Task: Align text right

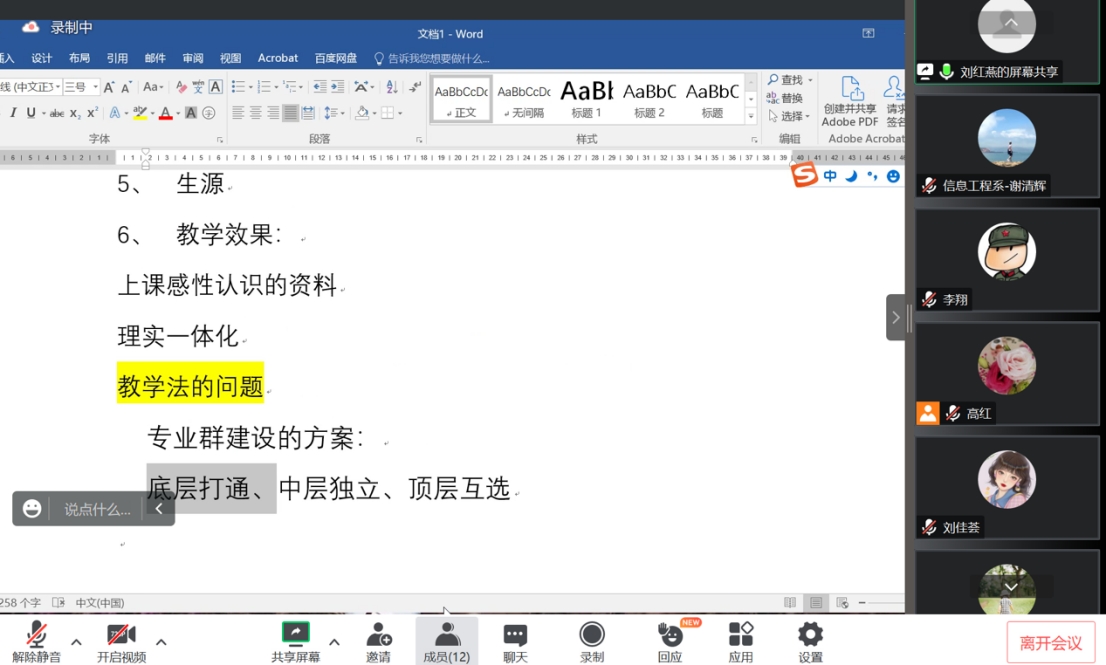Action: (x=273, y=113)
